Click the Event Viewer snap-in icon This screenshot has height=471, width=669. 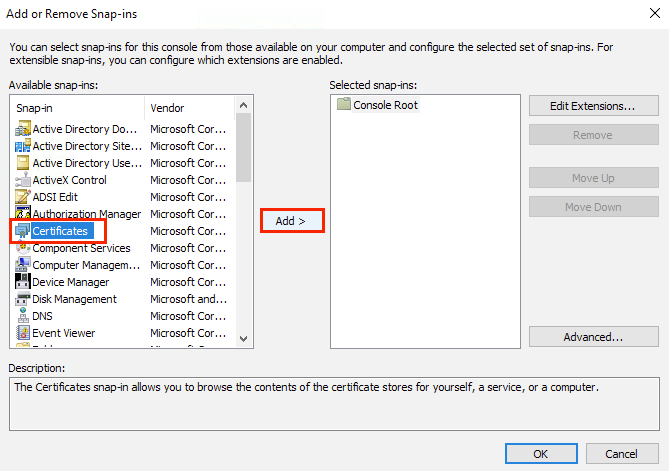pos(23,333)
